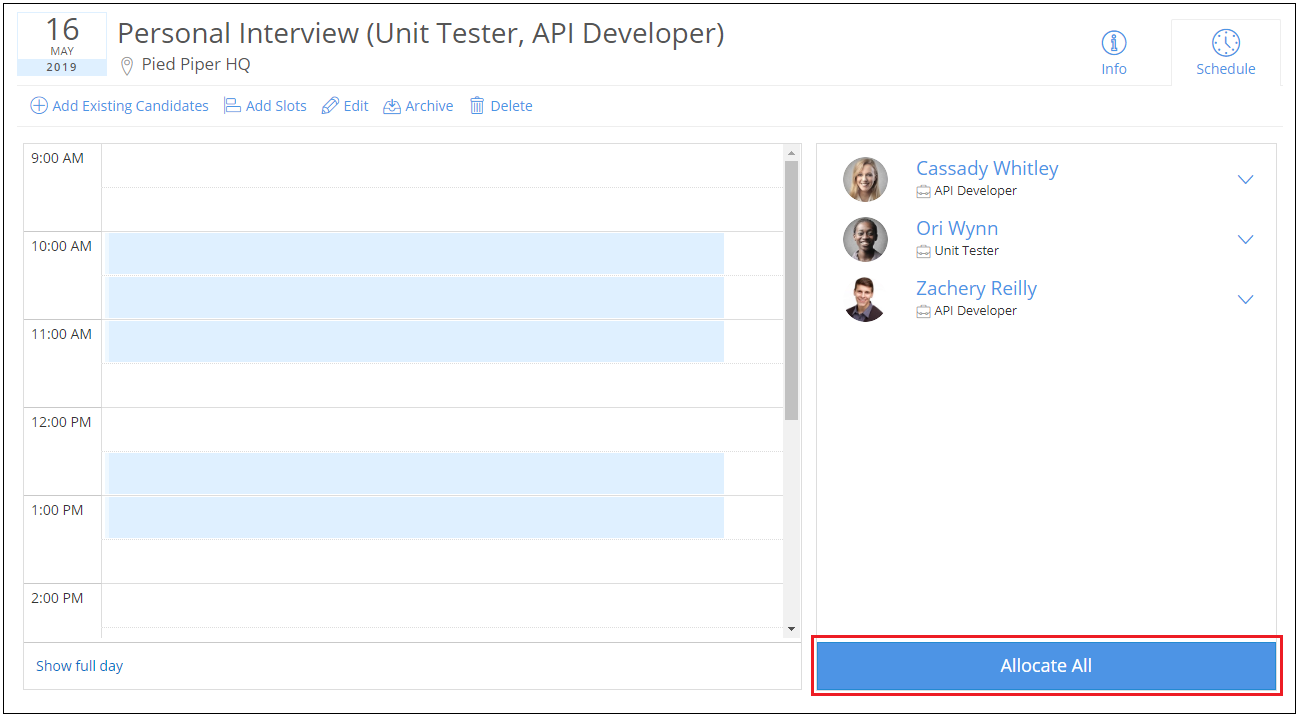Open Cassady Whitley's name link
The image size is (1299, 717).
pyautogui.click(x=986, y=169)
